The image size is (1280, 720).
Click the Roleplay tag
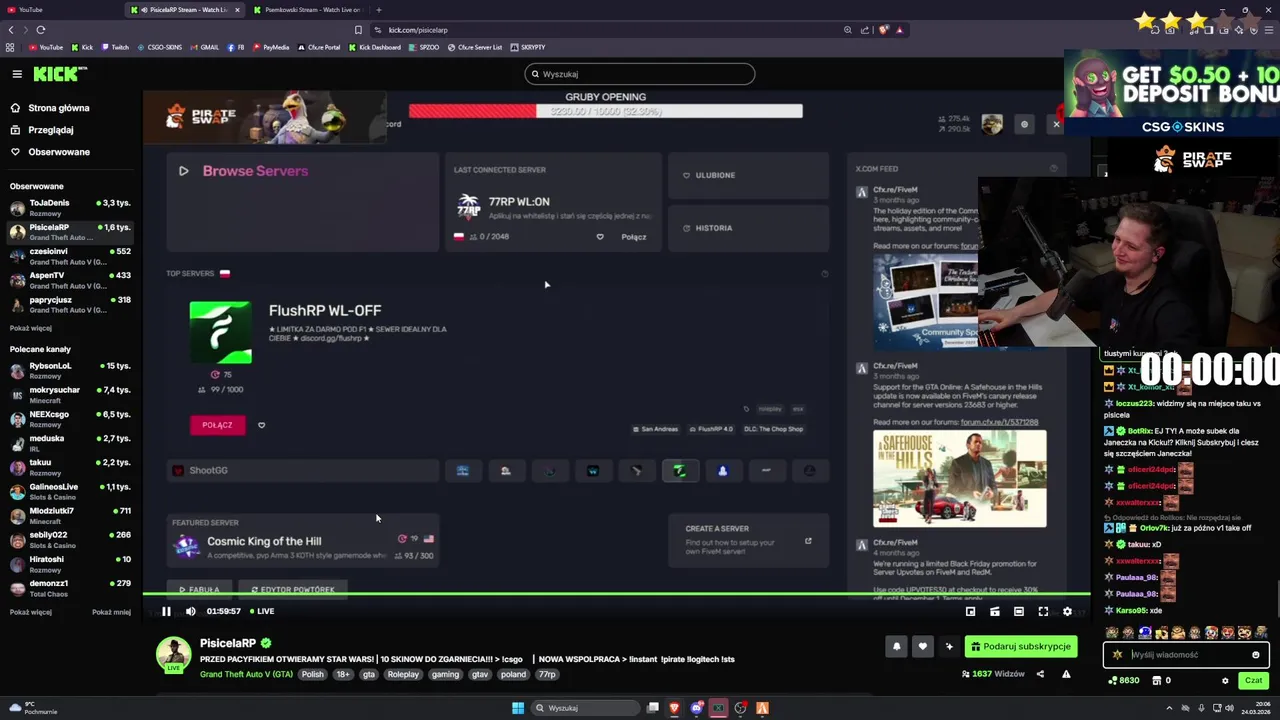point(403,674)
